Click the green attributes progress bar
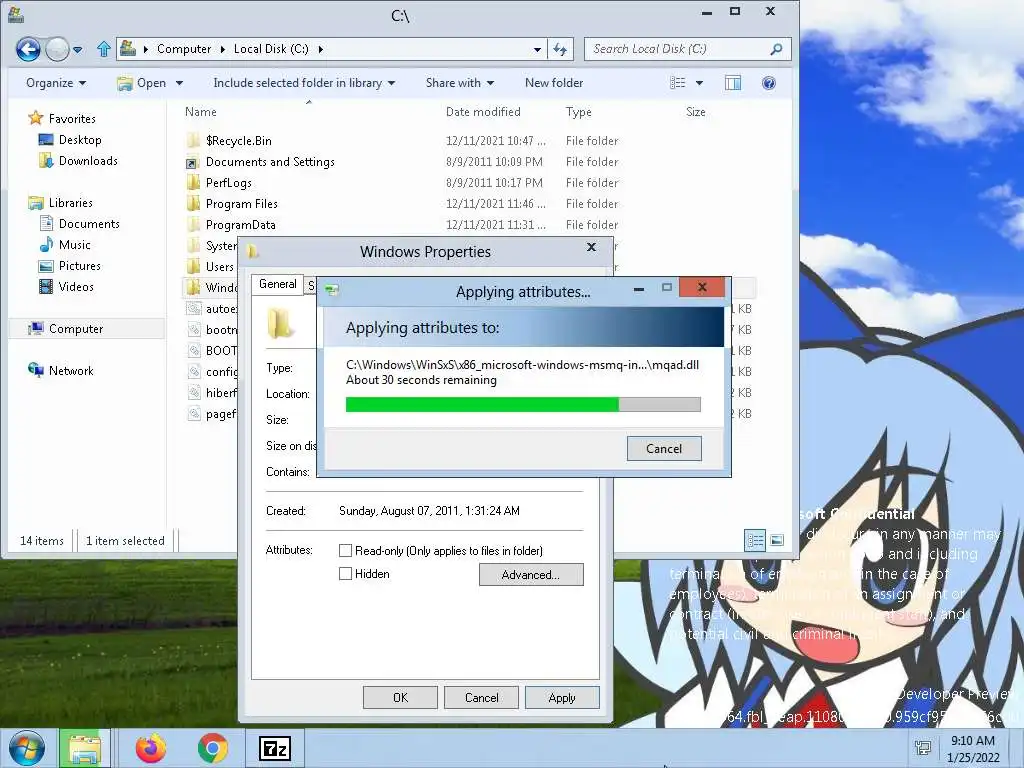Viewport: 1024px width, 768px height. point(523,404)
